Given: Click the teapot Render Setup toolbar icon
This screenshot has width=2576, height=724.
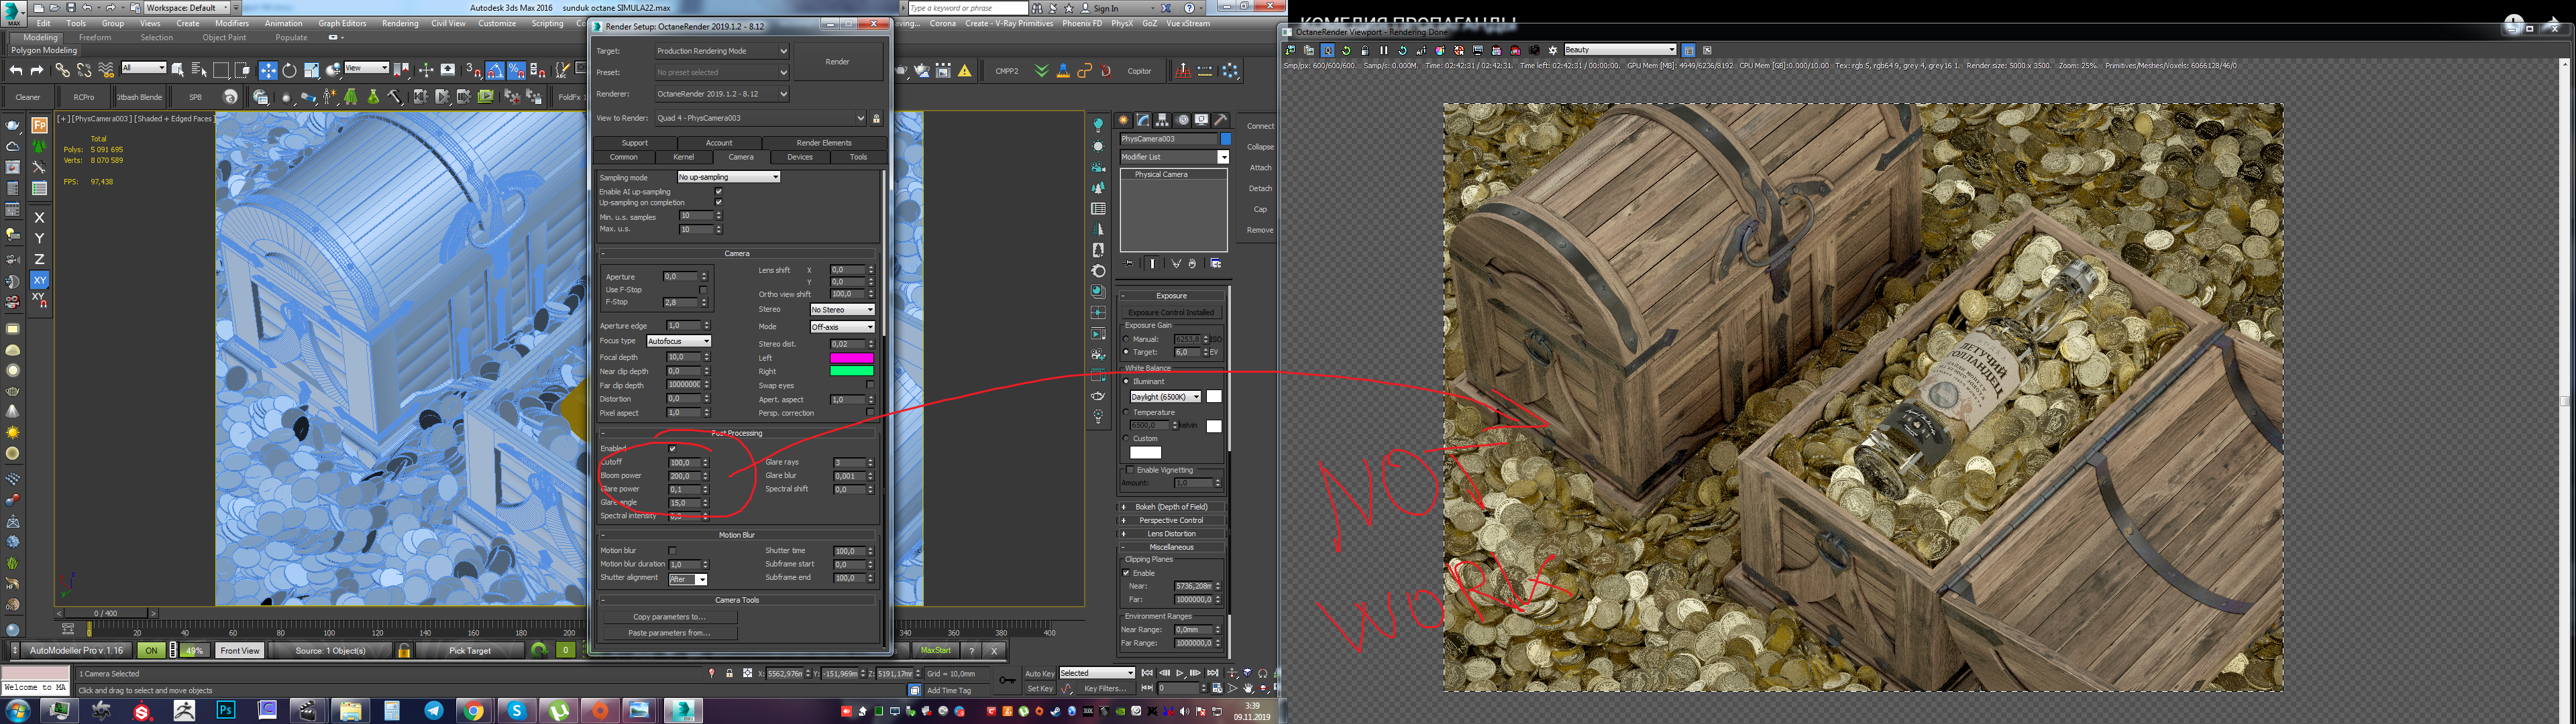Looking at the screenshot, I should pyautogui.click(x=901, y=70).
